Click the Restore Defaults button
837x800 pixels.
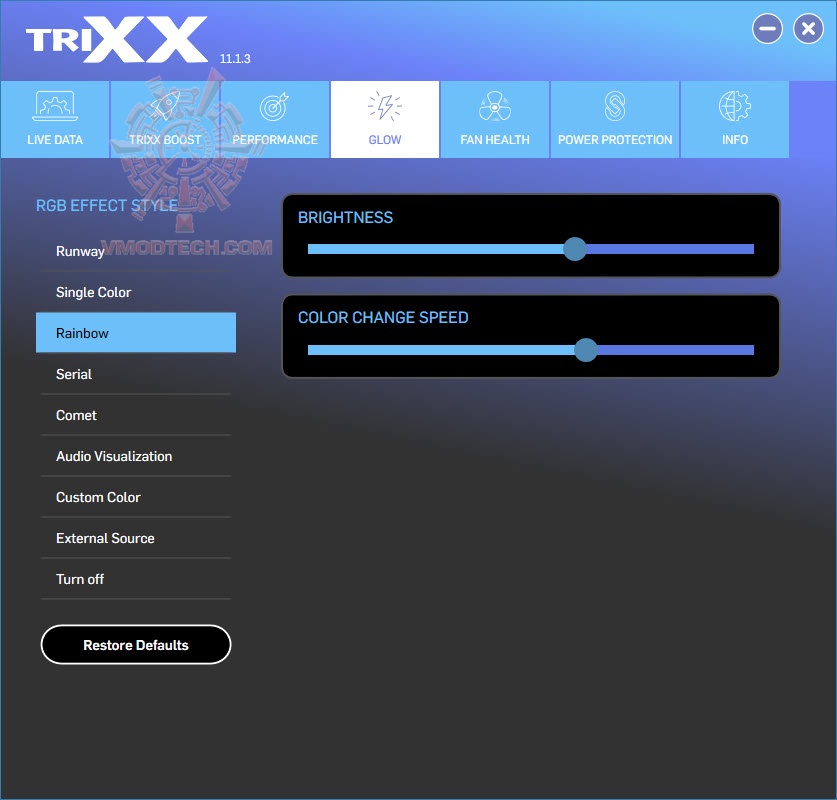(136, 645)
